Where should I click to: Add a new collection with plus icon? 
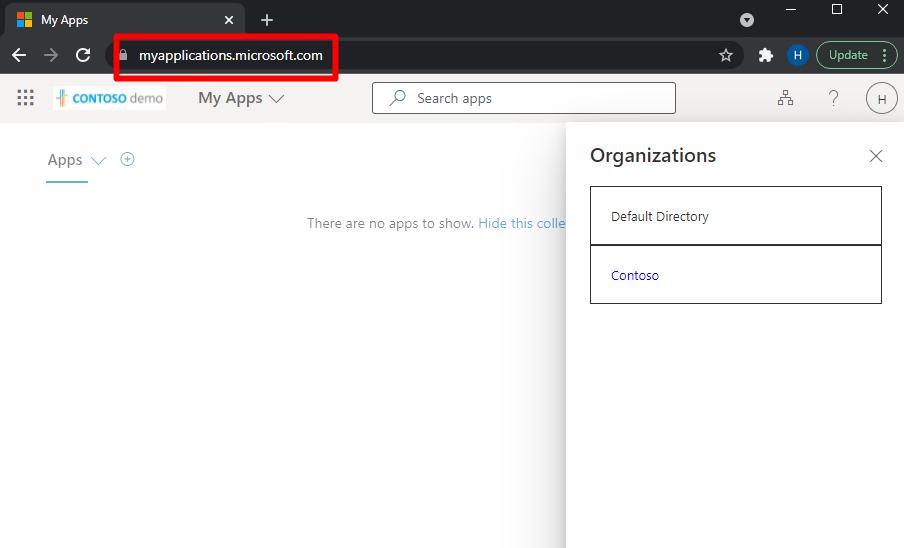click(x=128, y=159)
